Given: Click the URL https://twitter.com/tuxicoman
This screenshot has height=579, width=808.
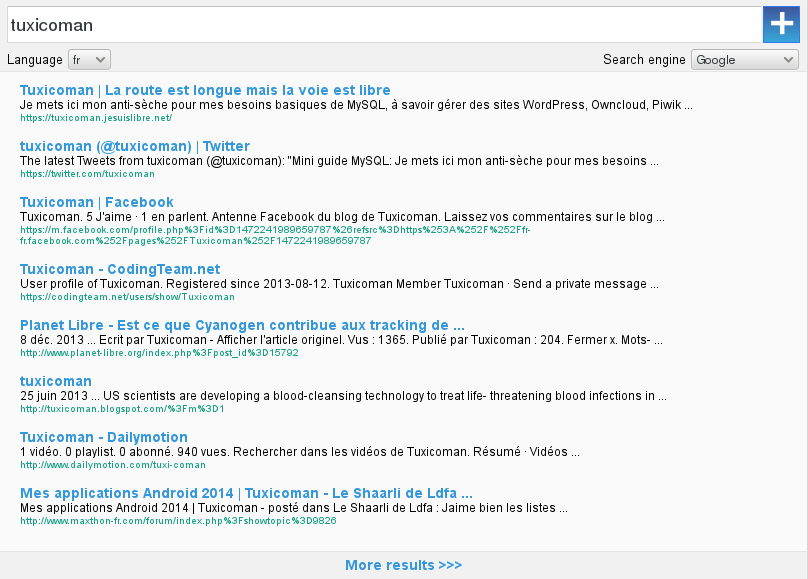Looking at the screenshot, I should coord(87,174).
